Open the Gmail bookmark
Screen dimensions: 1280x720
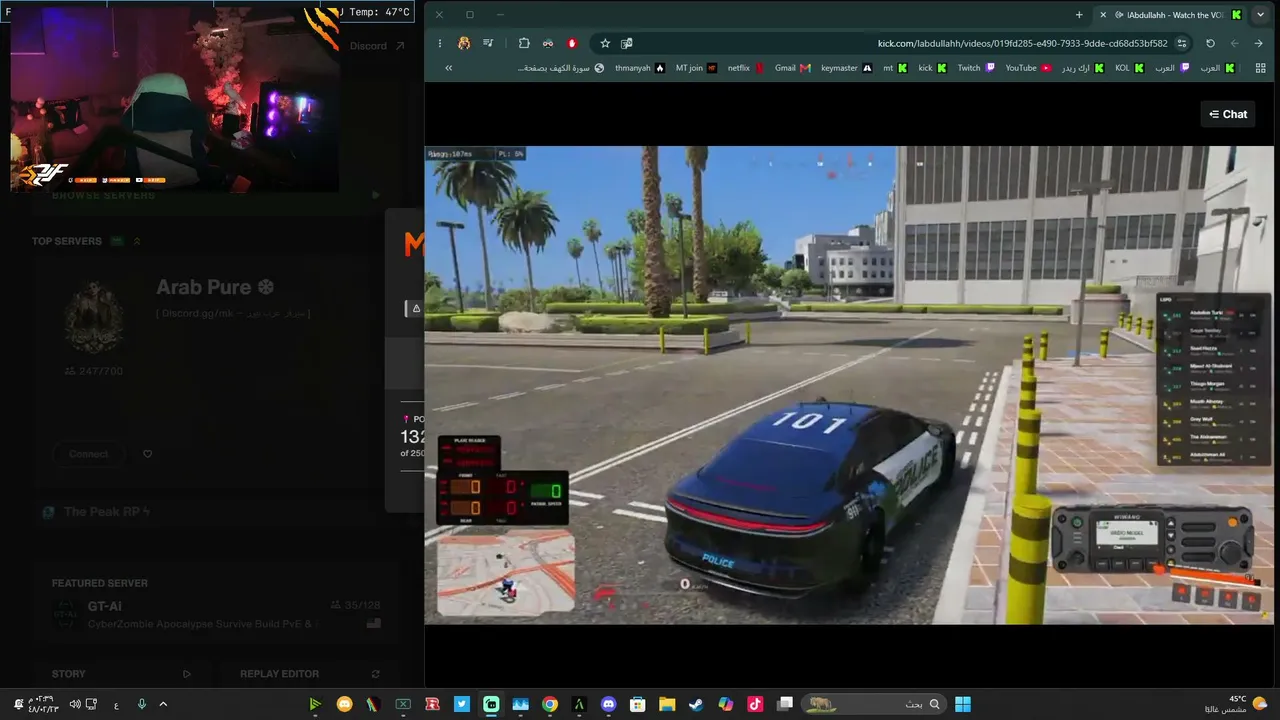pos(792,68)
